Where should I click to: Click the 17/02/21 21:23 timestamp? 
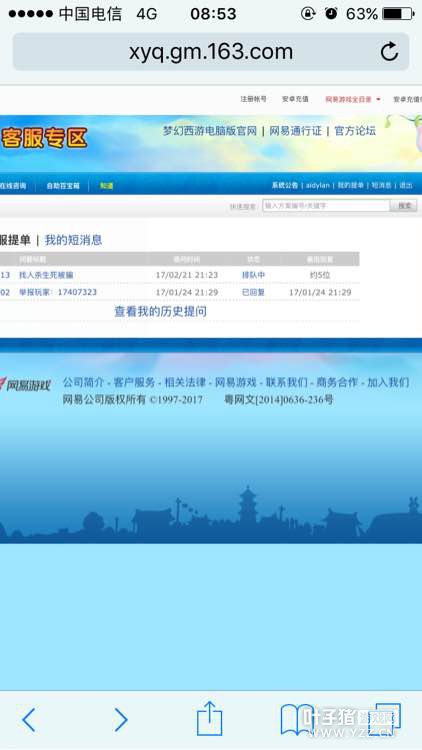187,275
